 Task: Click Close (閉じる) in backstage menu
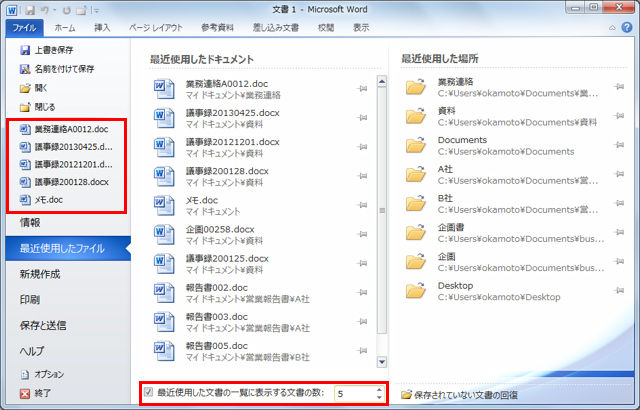(x=37, y=107)
